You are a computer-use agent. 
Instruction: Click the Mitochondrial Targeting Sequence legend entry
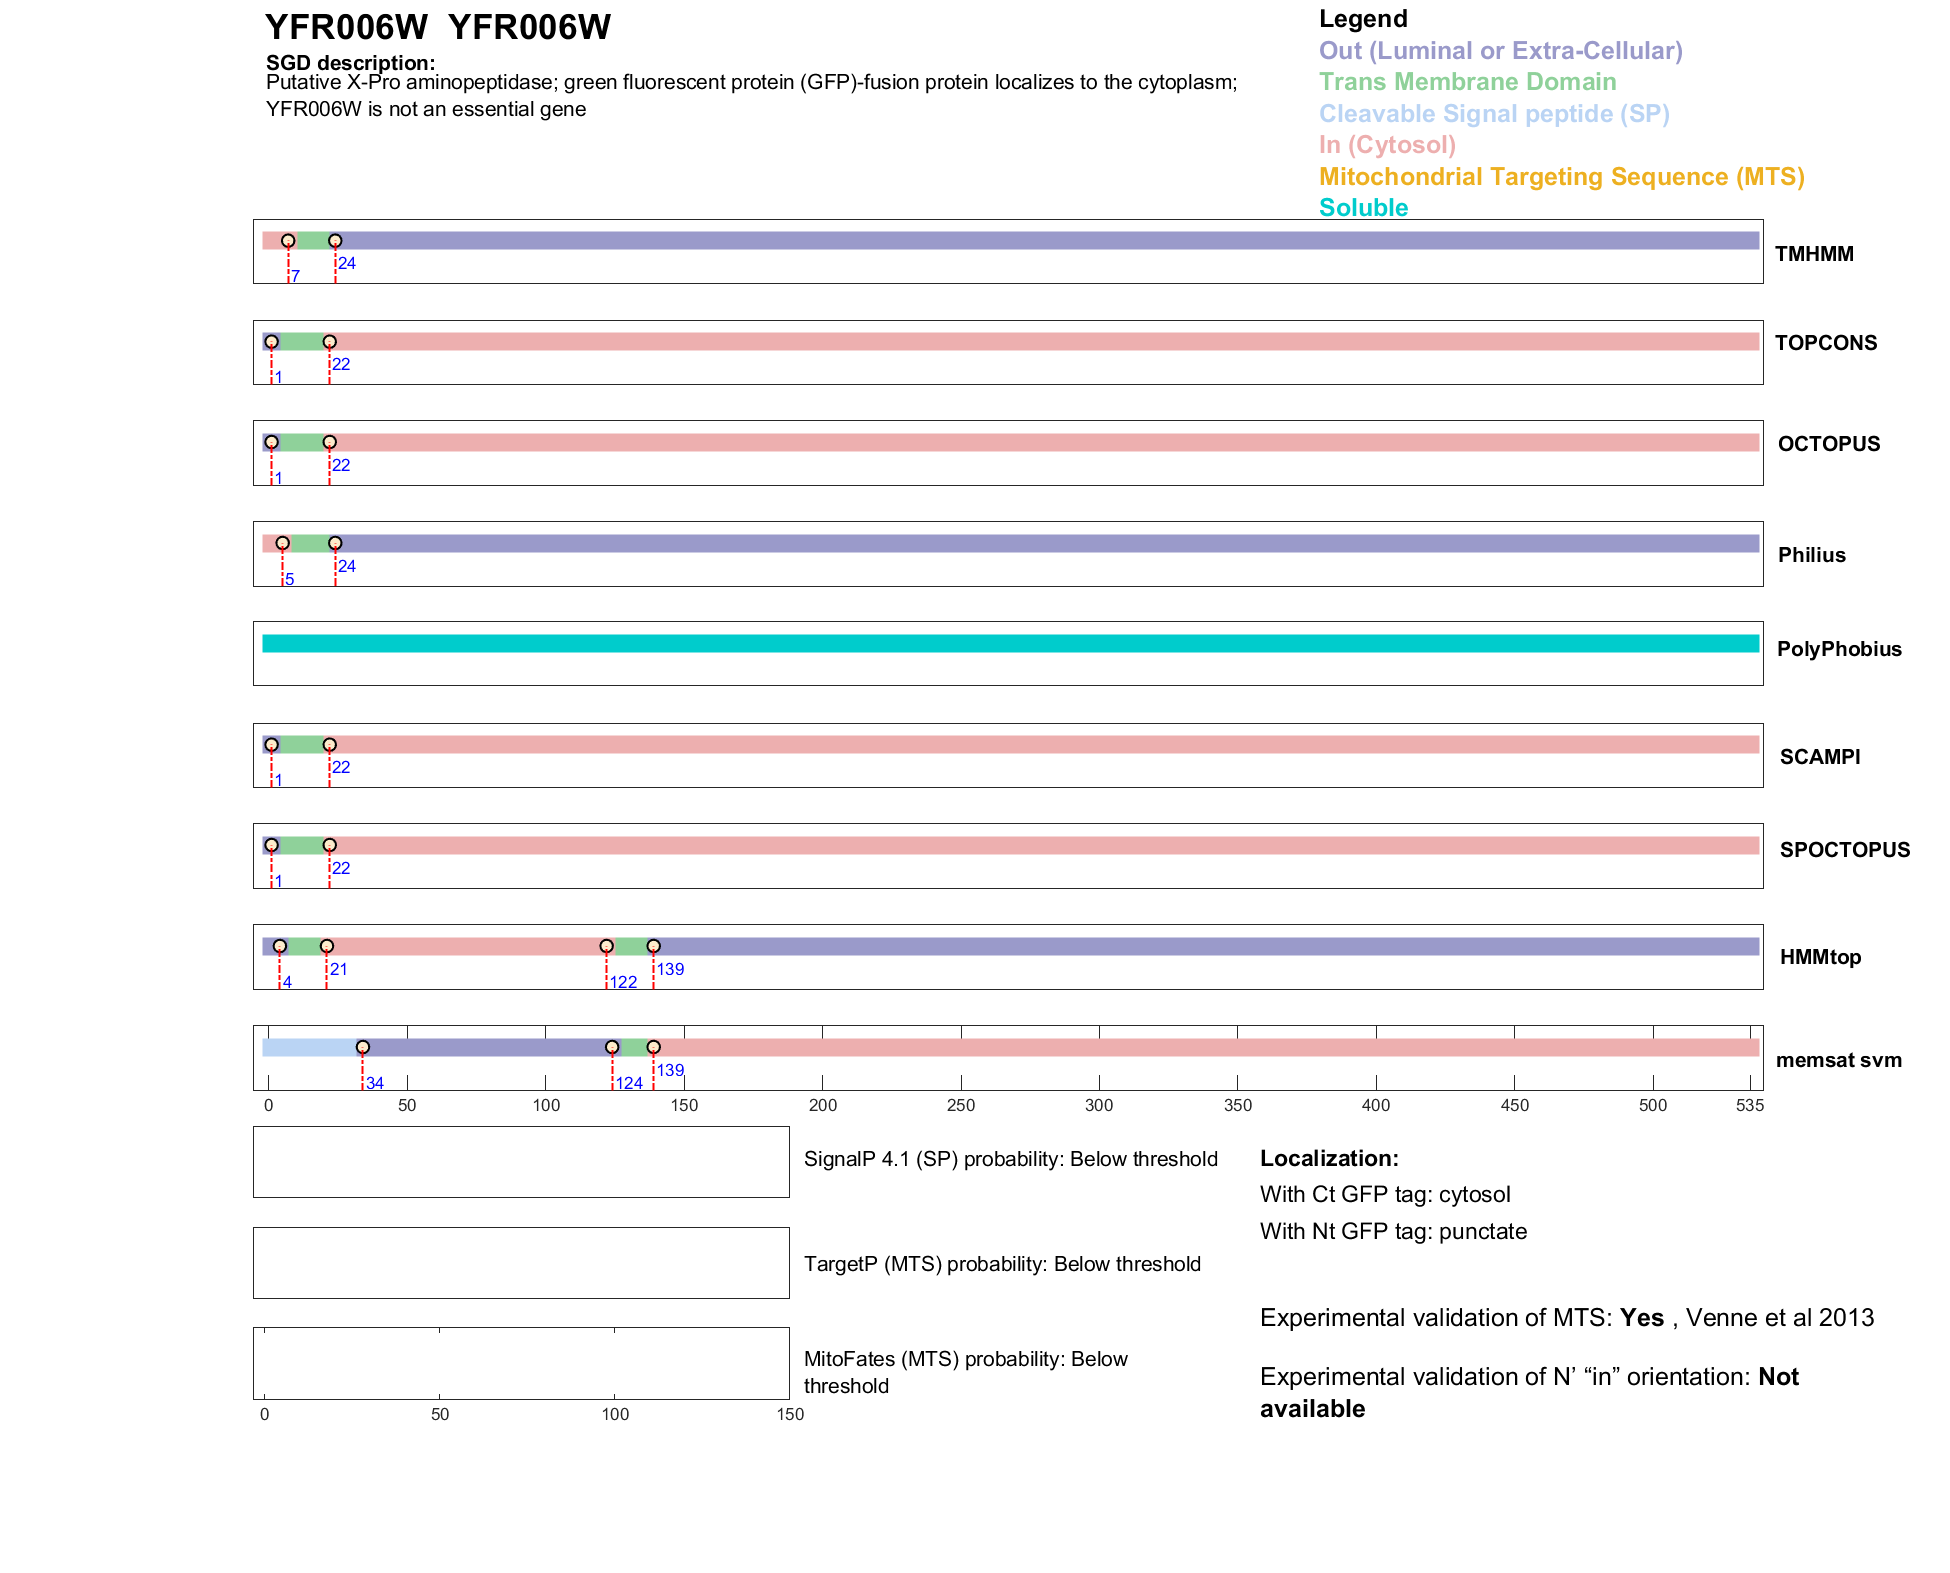(x=1561, y=177)
